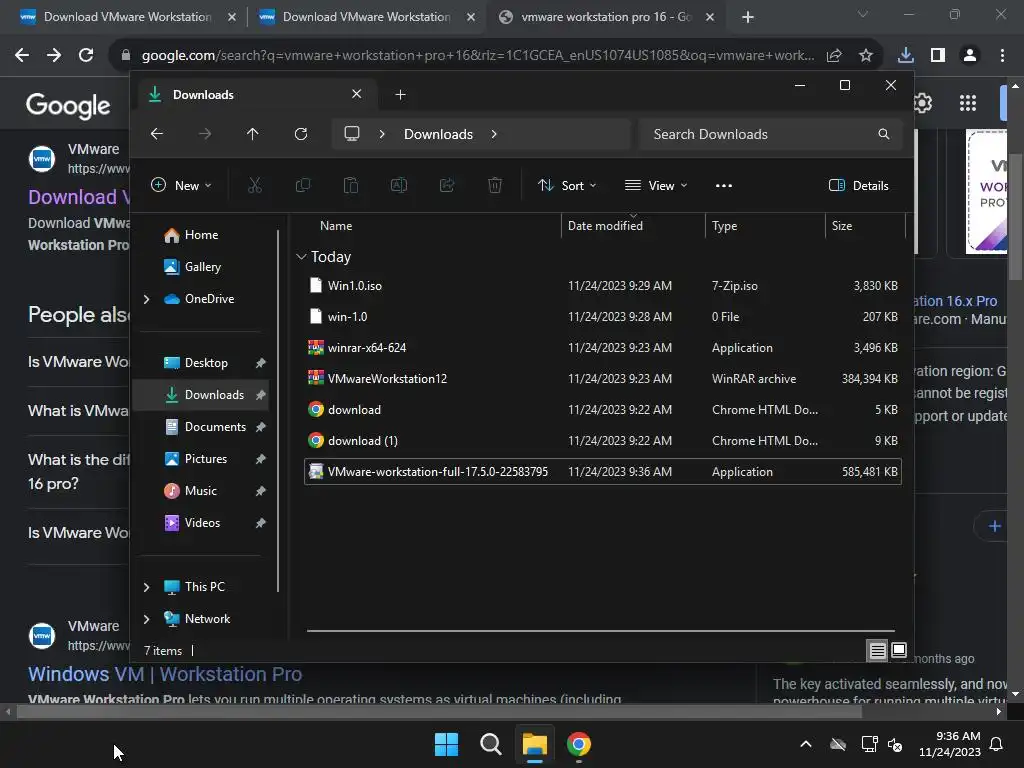Open the New dropdown menu
The image size is (1024, 768).
182,185
